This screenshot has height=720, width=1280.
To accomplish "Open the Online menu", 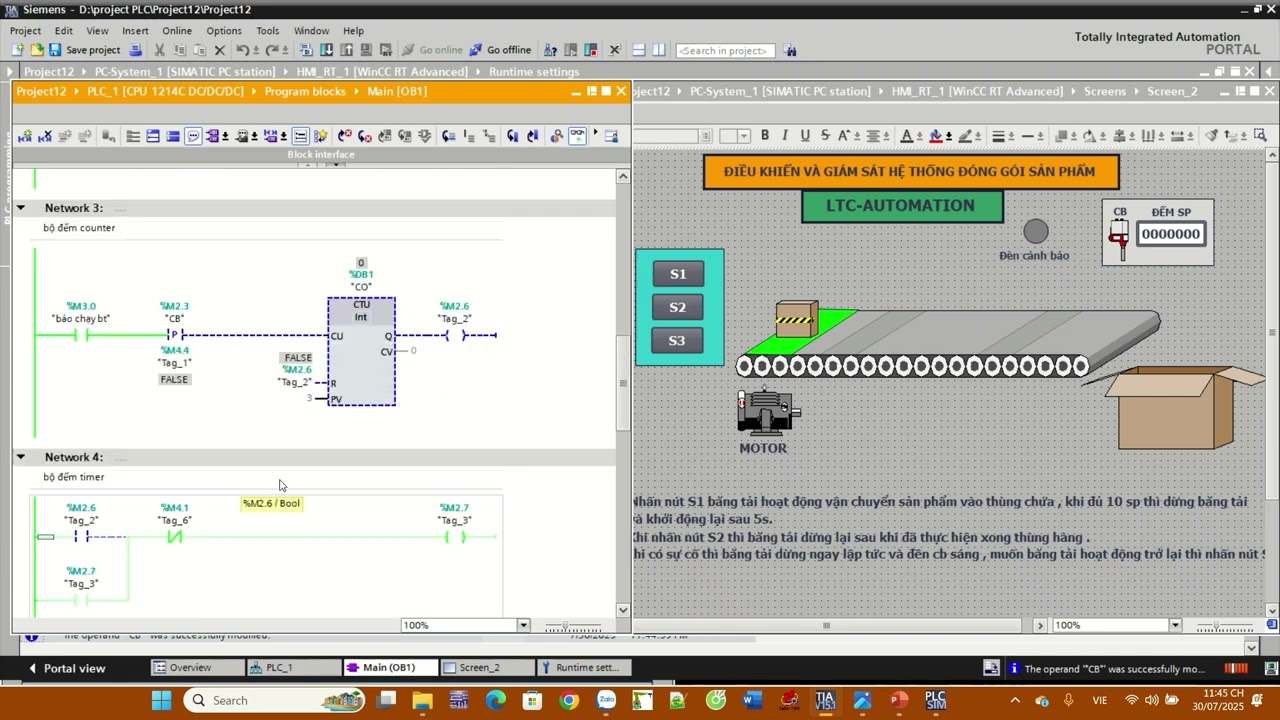I will coord(177,31).
